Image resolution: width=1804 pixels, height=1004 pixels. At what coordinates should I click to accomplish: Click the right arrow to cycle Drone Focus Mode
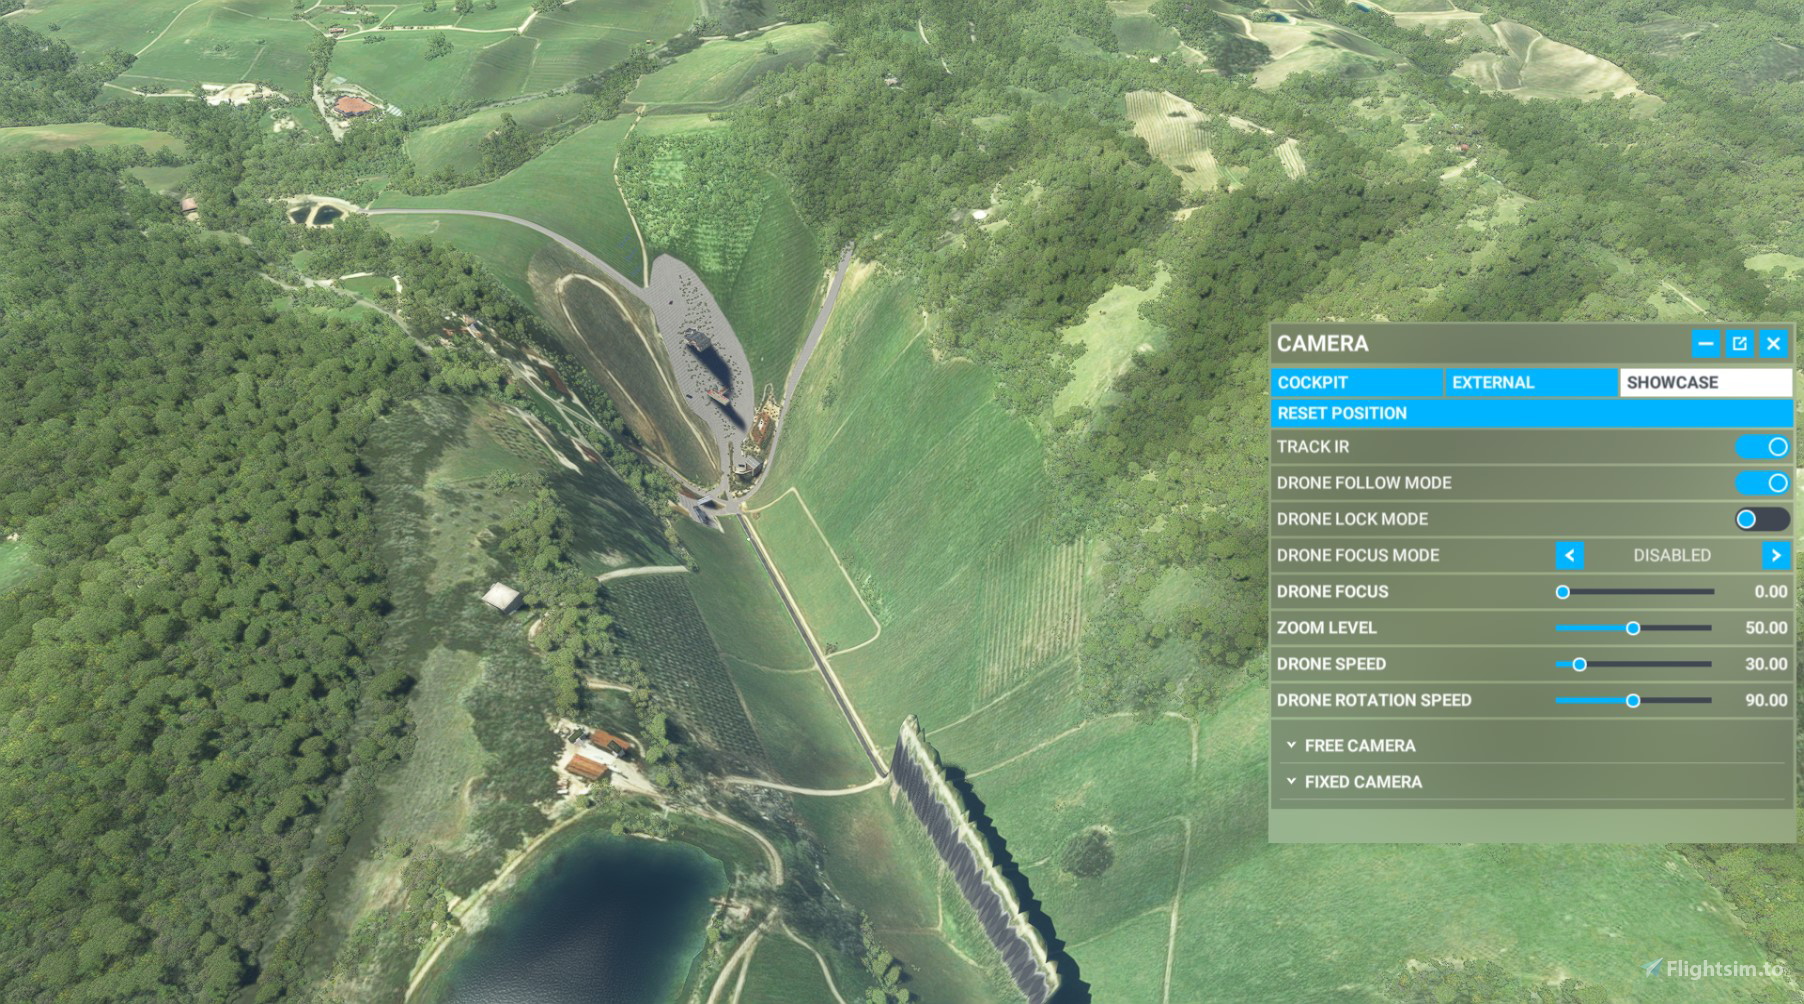(1777, 555)
